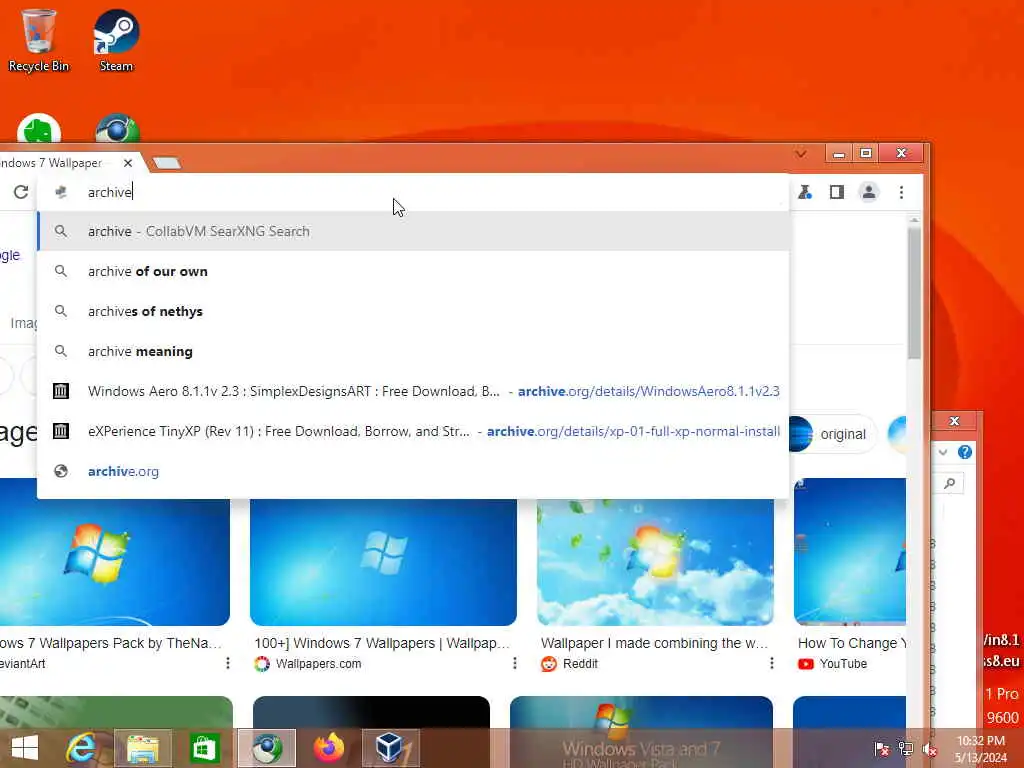Click the Wallpapers.com source label
Viewport: 1024px width, 768px height.
pyautogui.click(x=318, y=664)
